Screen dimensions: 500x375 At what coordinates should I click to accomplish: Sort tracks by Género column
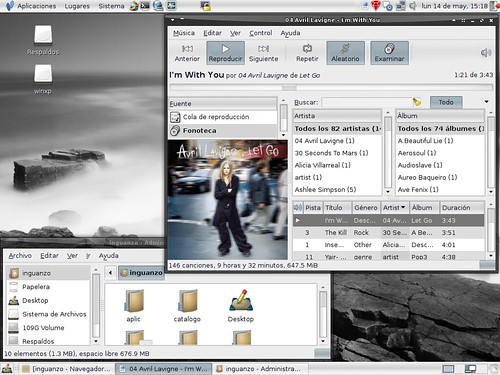(x=366, y=208)
